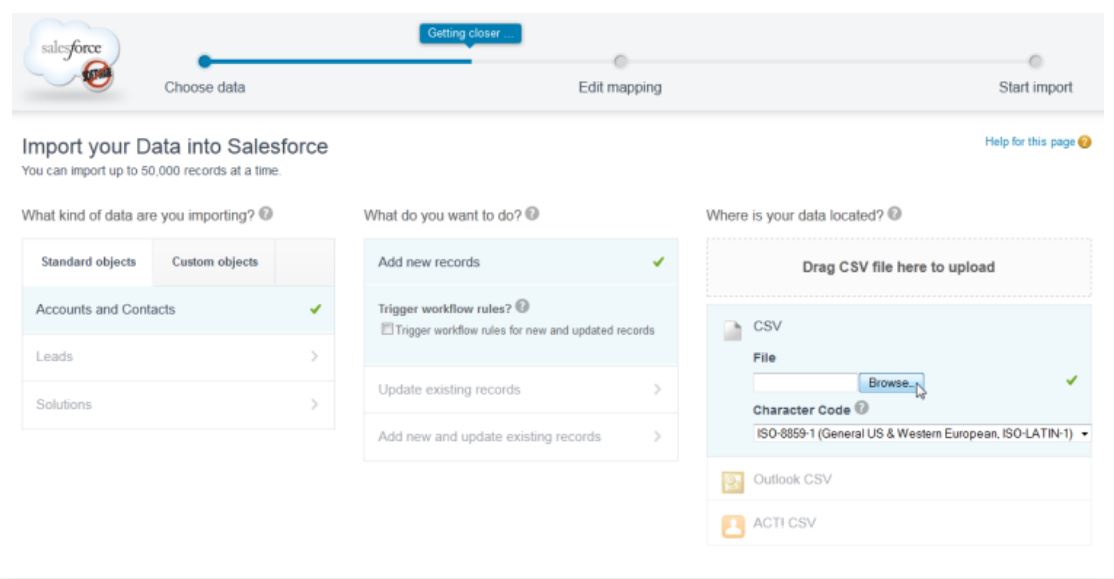Click green checkmark on Accounts and Contacts
This screenshot has height=579, width=1114.
click(x=315, y=309)
